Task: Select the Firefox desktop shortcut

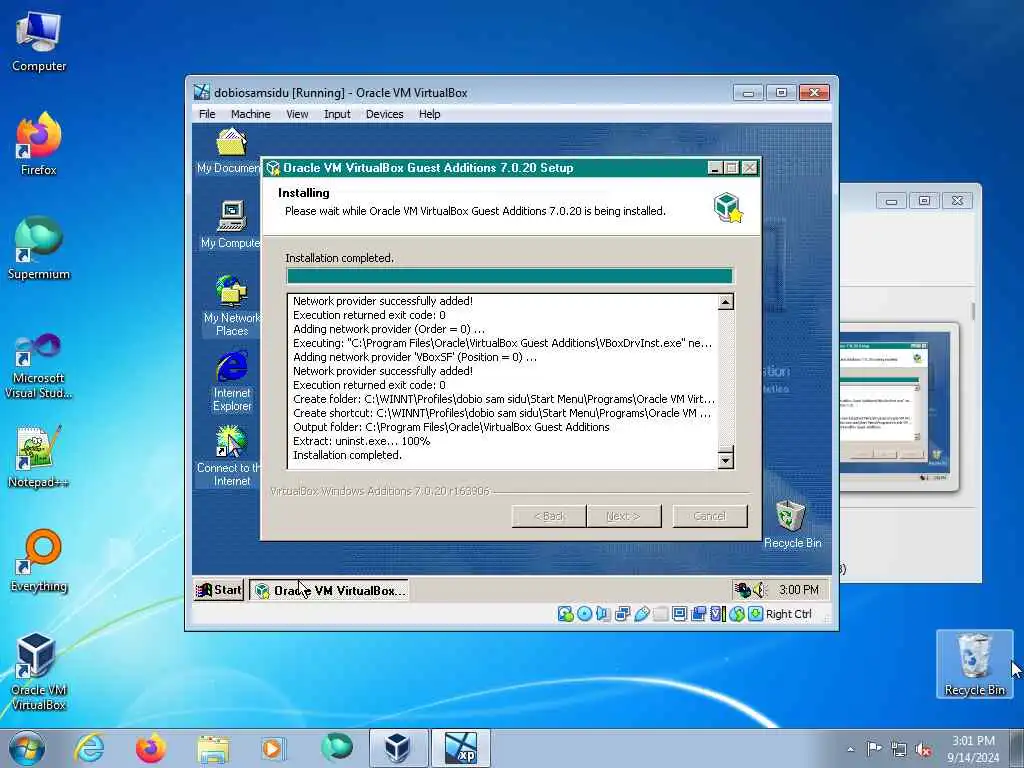Action: [39, 144]
